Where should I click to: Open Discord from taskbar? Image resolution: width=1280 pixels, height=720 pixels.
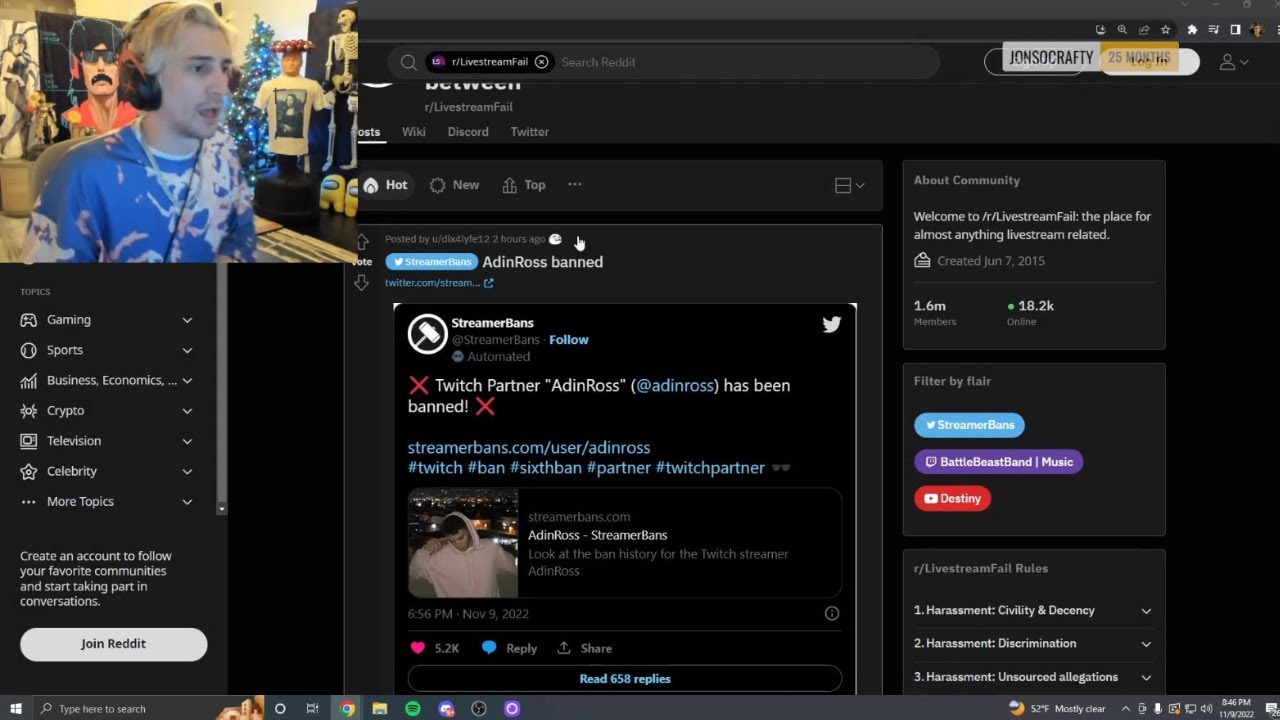(446, 709)
